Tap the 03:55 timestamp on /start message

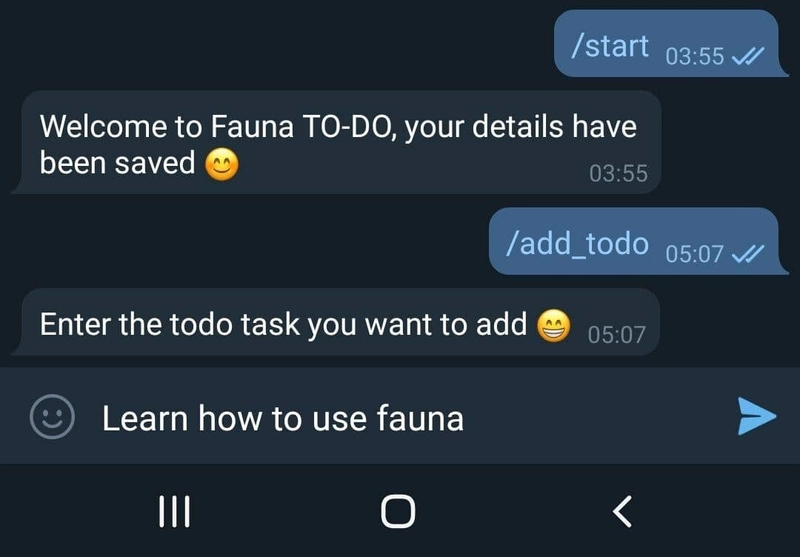[695, 56]
